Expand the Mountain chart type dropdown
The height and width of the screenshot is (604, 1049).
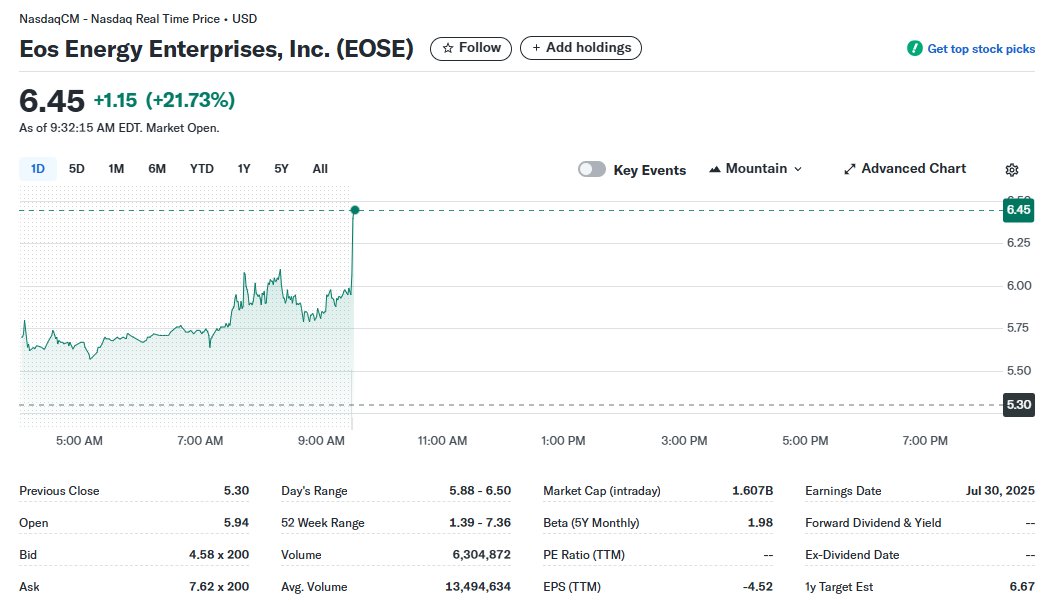[755, 169]
